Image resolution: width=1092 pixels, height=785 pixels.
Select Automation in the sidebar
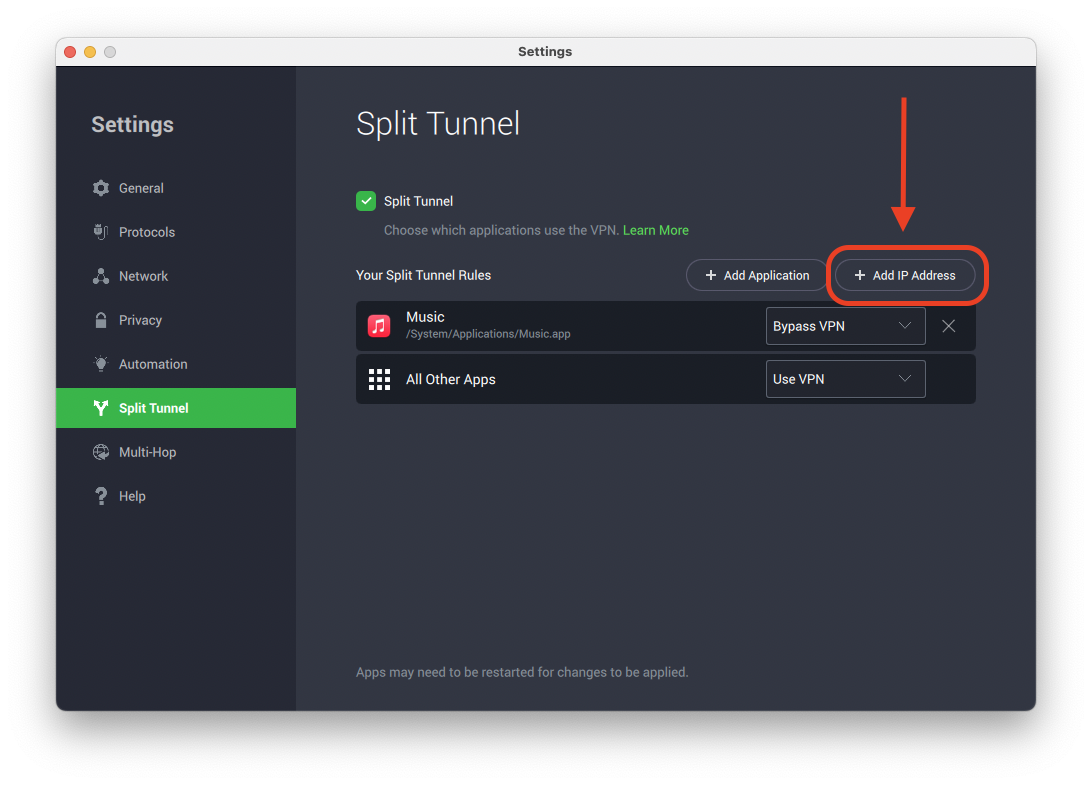tap(176, 364)
